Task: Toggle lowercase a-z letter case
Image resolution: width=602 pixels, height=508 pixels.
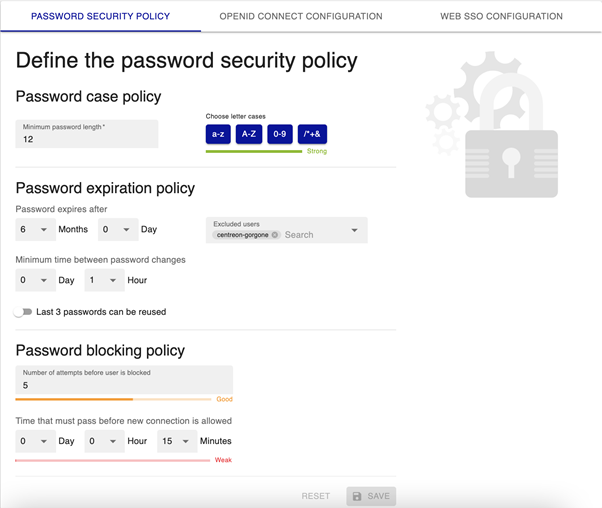Action: 218,134
